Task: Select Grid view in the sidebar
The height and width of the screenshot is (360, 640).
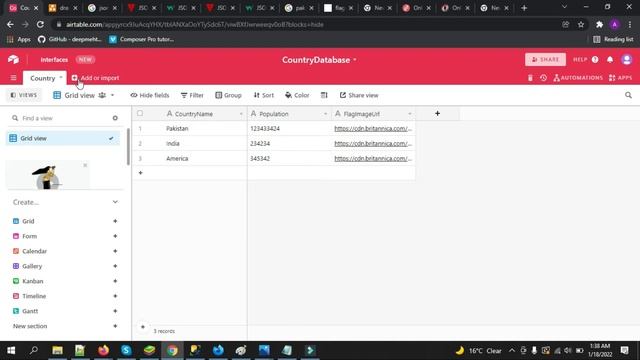Action: tap(63, 138)
